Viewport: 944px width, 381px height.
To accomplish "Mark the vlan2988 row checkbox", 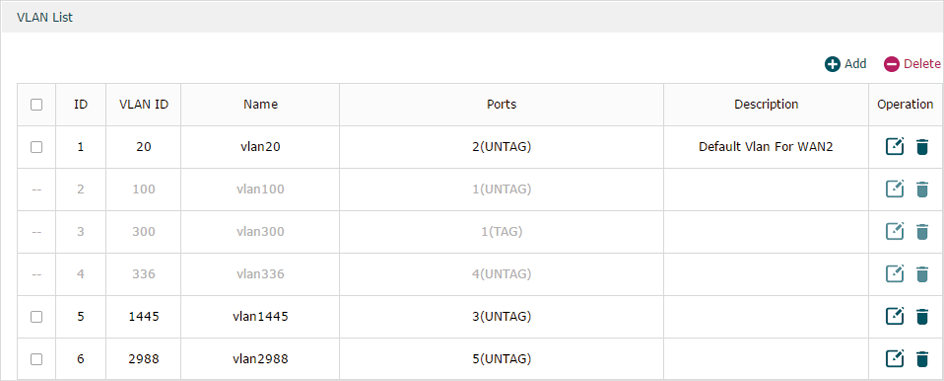I will tap(36, 359).
